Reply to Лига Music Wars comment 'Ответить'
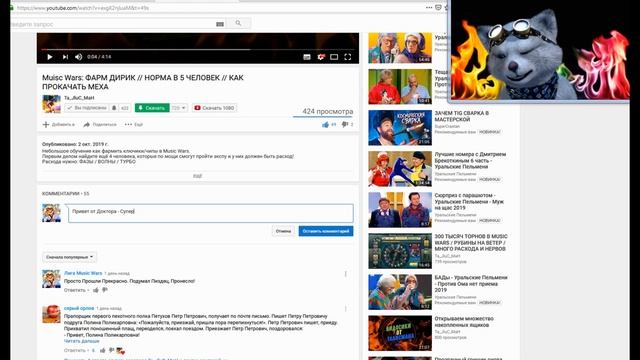Viewport: 640px width, 360px height. [75, 290]
